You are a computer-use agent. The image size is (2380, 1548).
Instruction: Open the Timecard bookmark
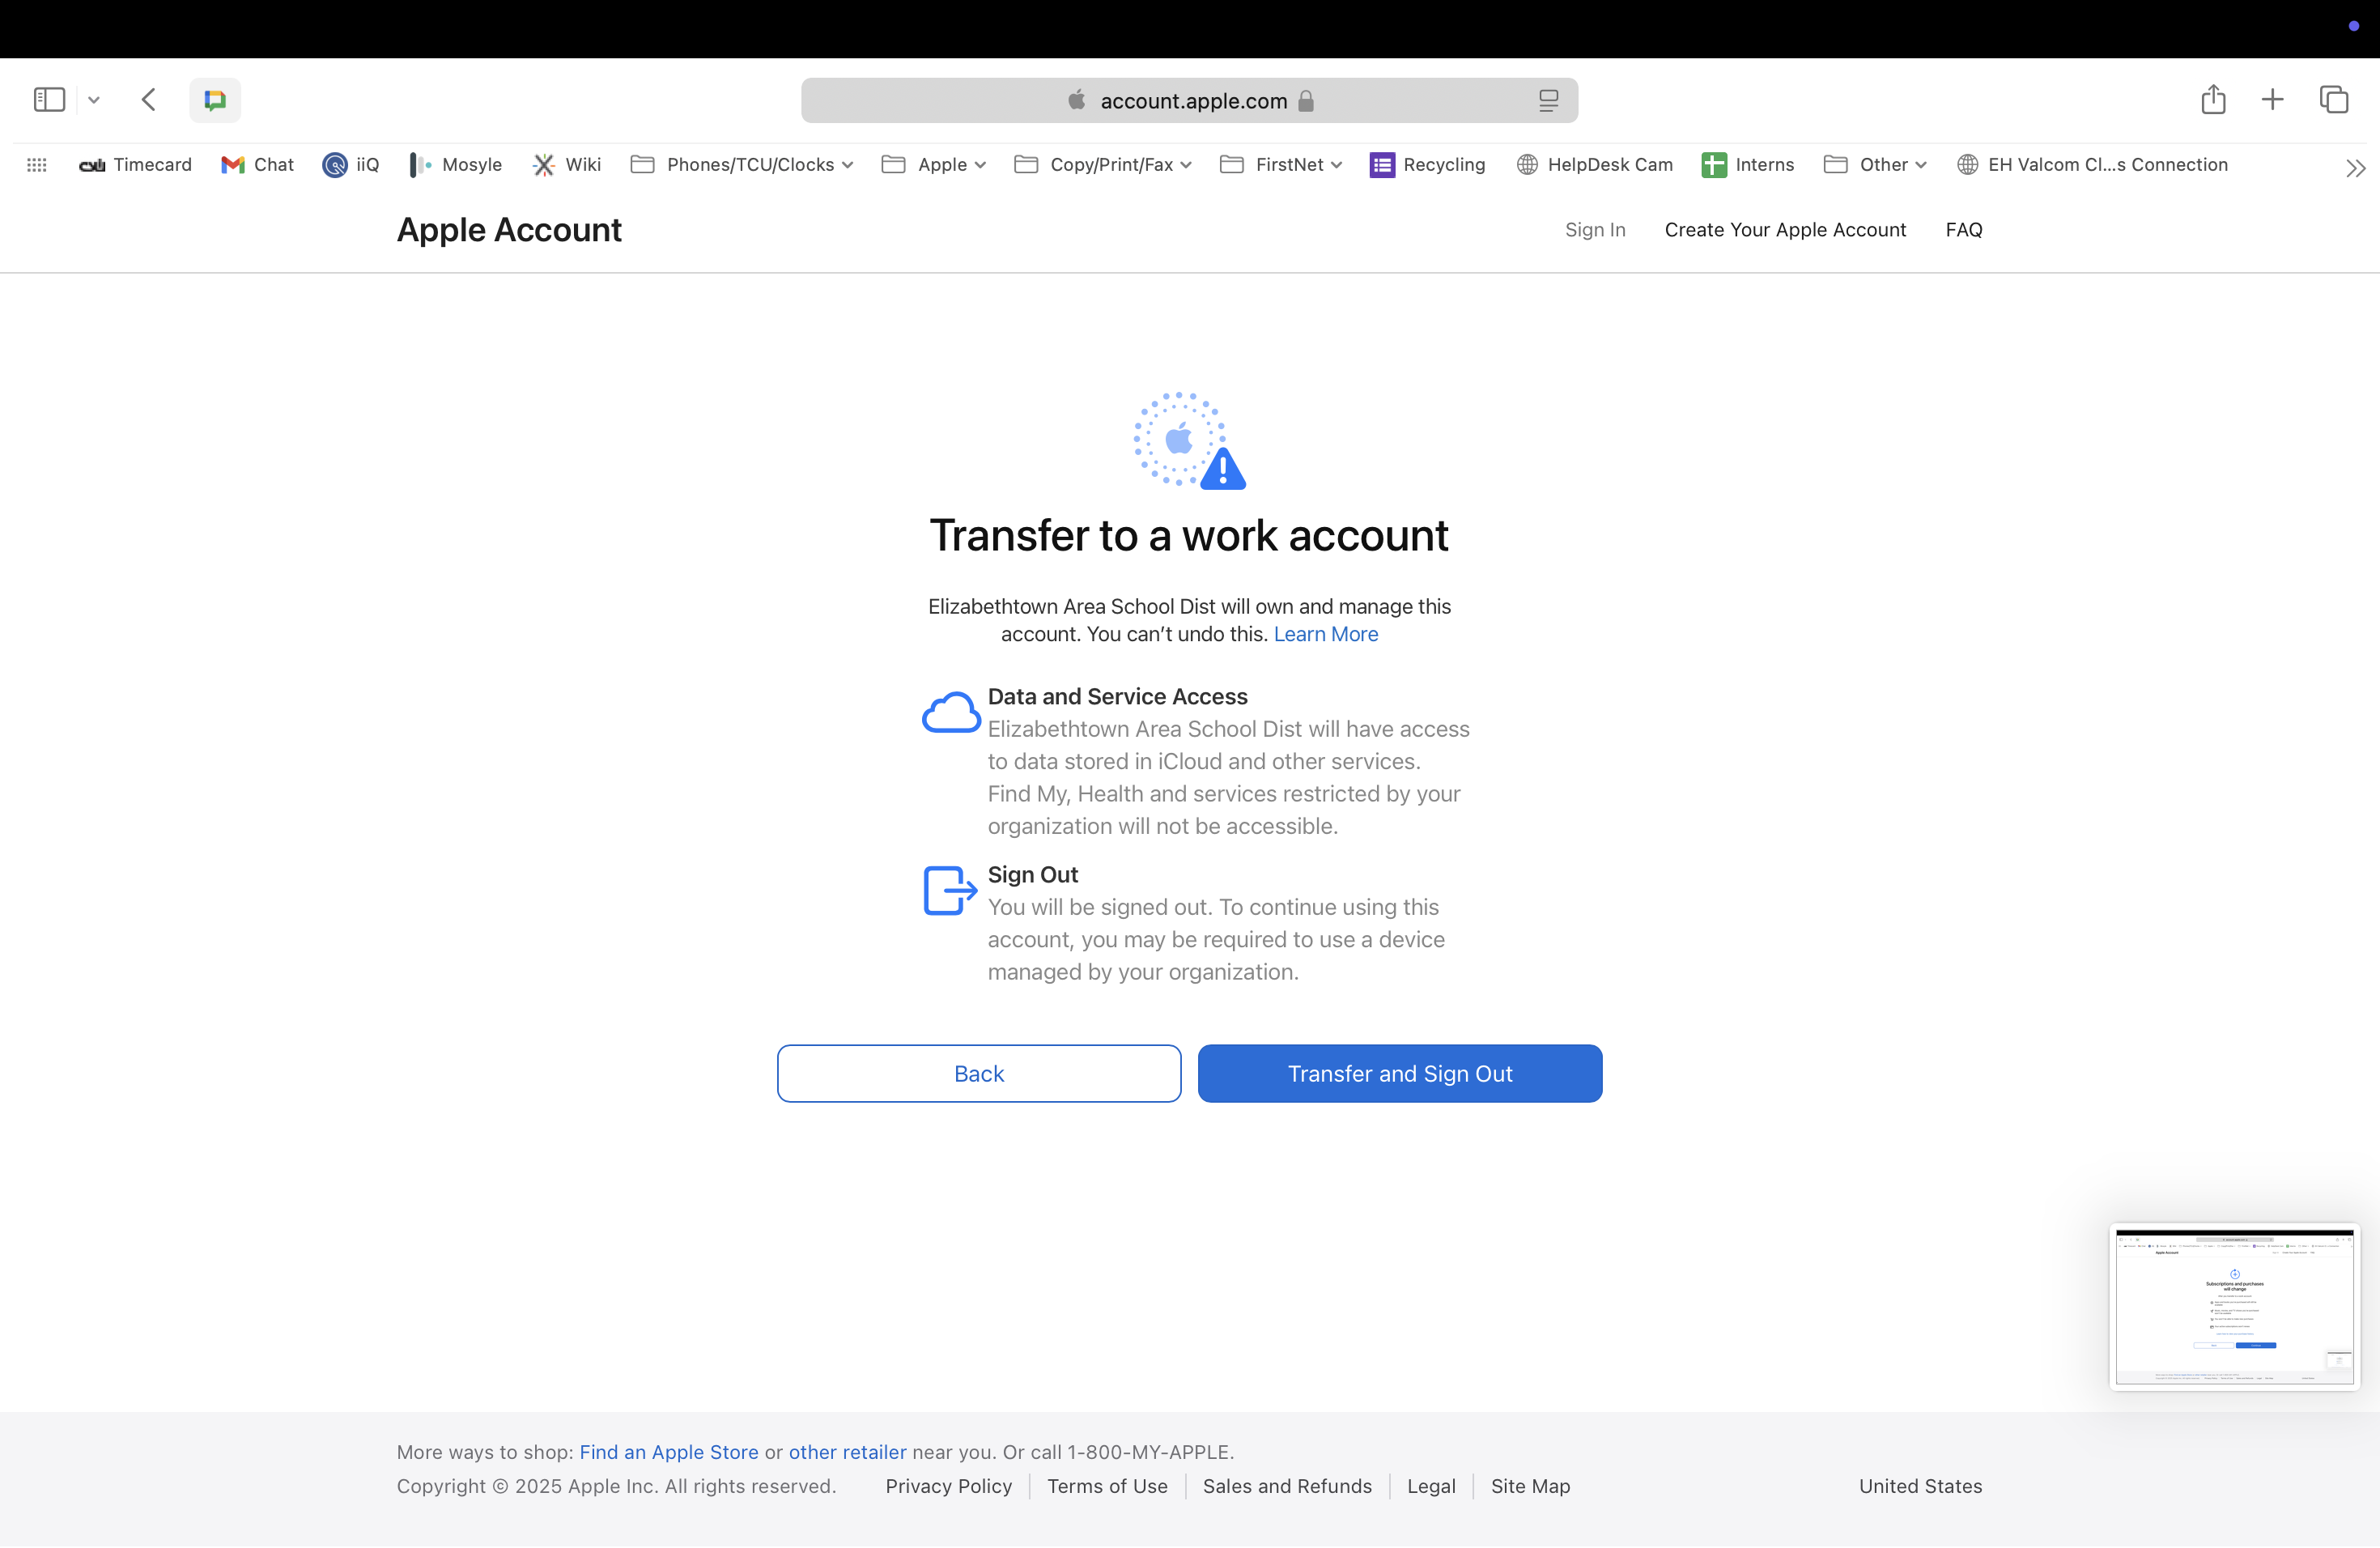(135, 165)
